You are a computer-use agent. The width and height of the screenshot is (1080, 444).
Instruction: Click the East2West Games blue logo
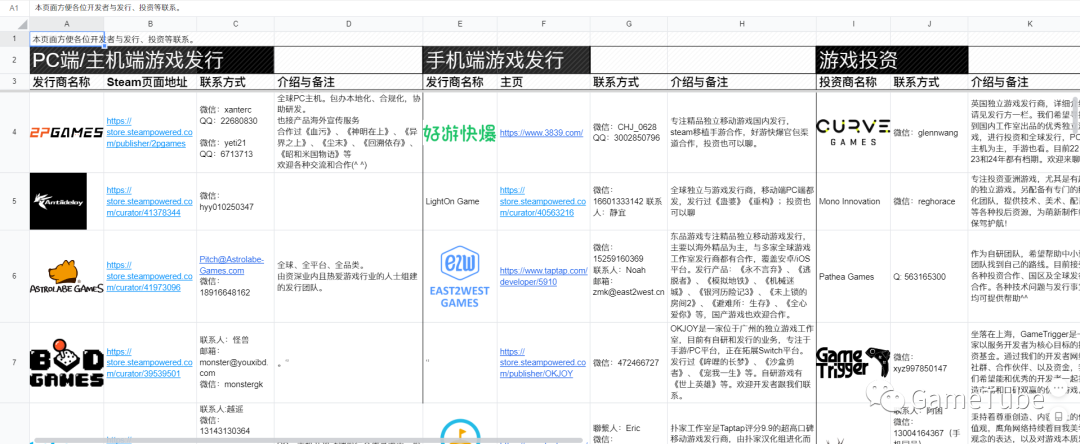[x=459, y=277]
